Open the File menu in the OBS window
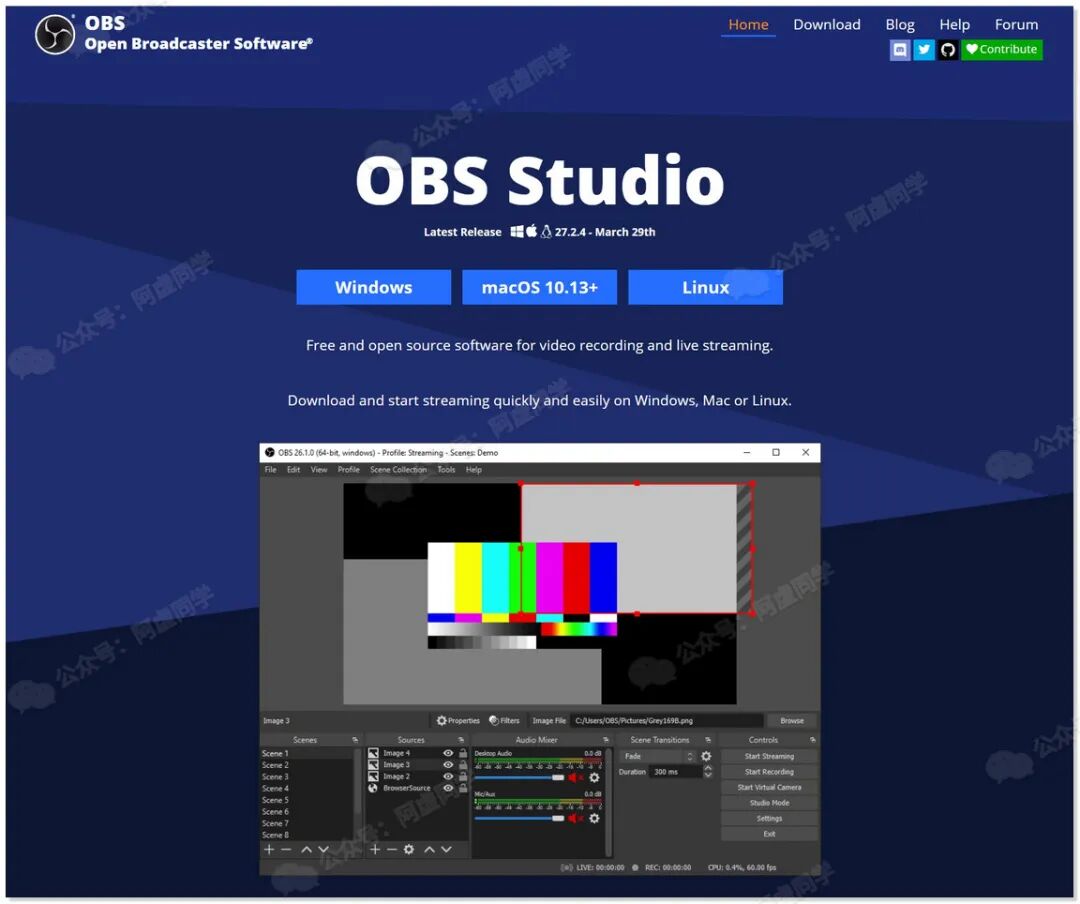 point(271,470)
